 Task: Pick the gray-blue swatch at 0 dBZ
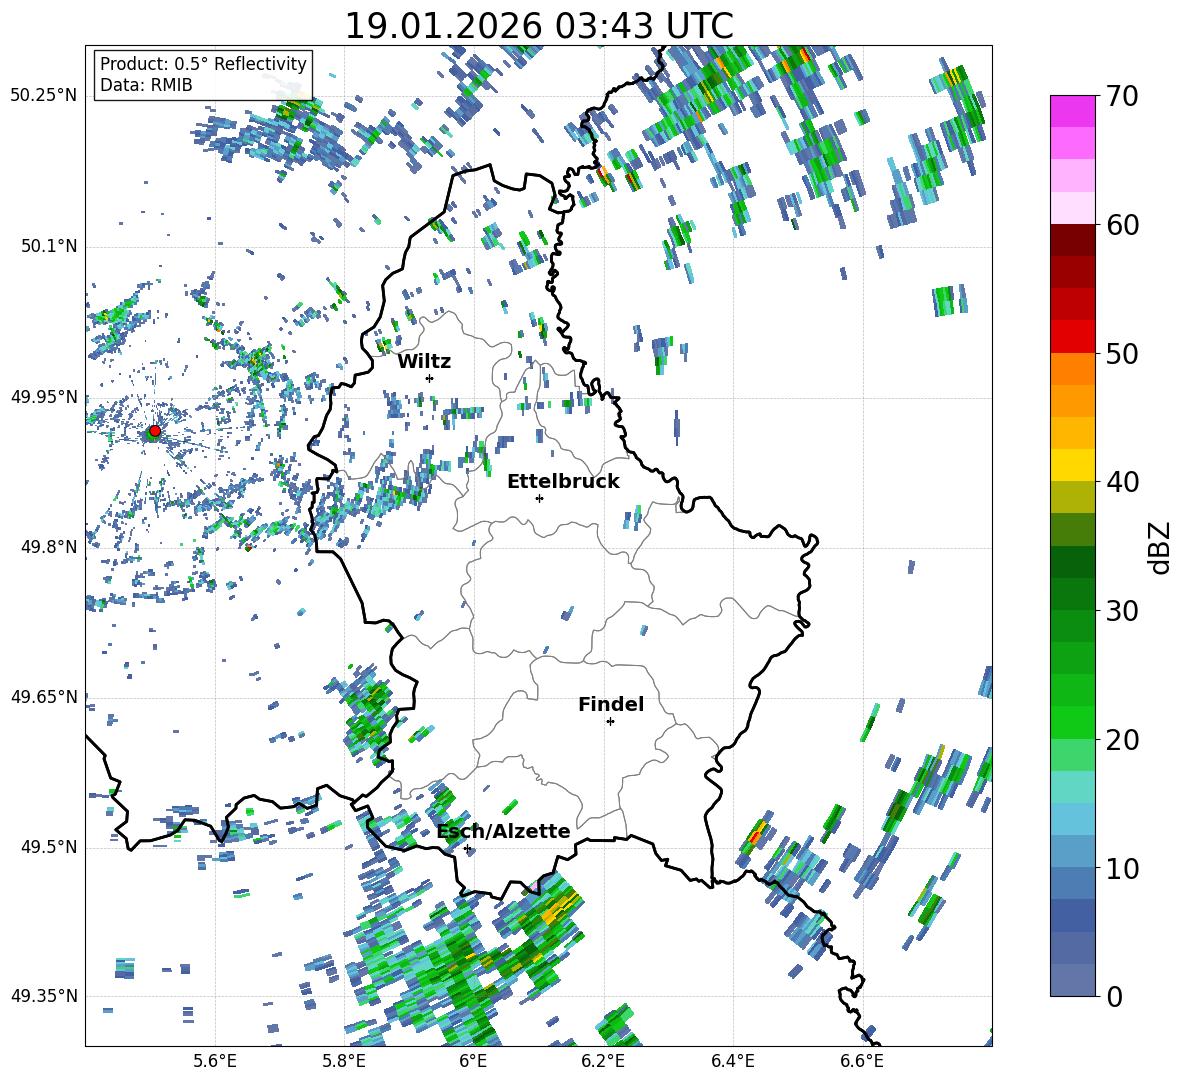pos(1073,980)
